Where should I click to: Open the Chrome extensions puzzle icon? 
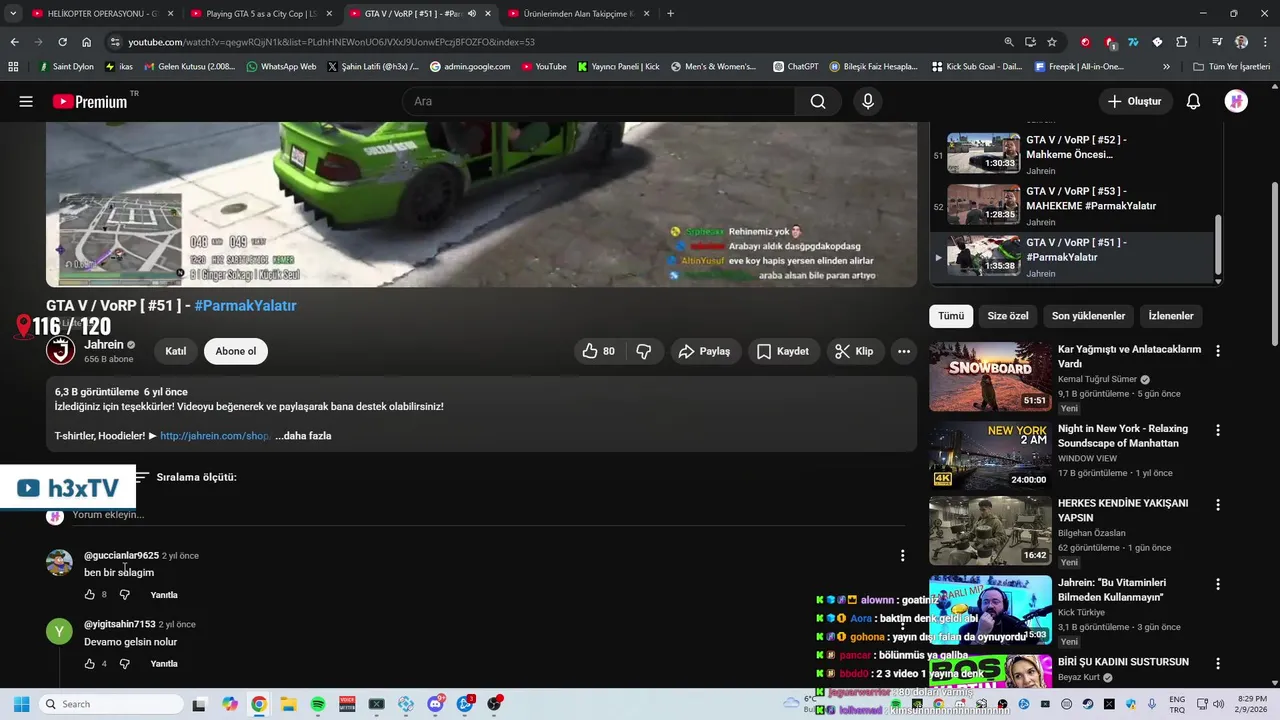coord(1182,42)
